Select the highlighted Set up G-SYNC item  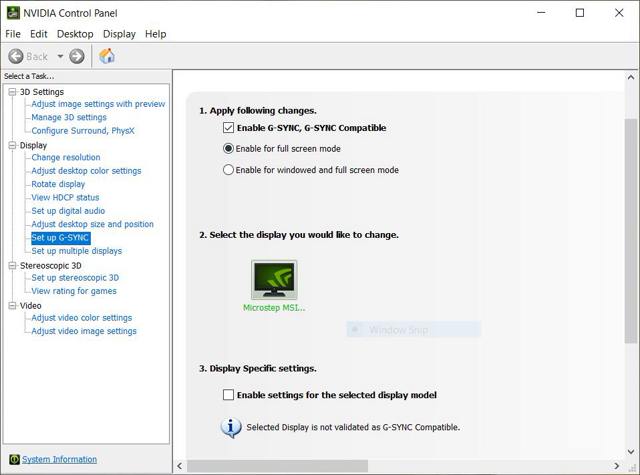coord(60,238)
